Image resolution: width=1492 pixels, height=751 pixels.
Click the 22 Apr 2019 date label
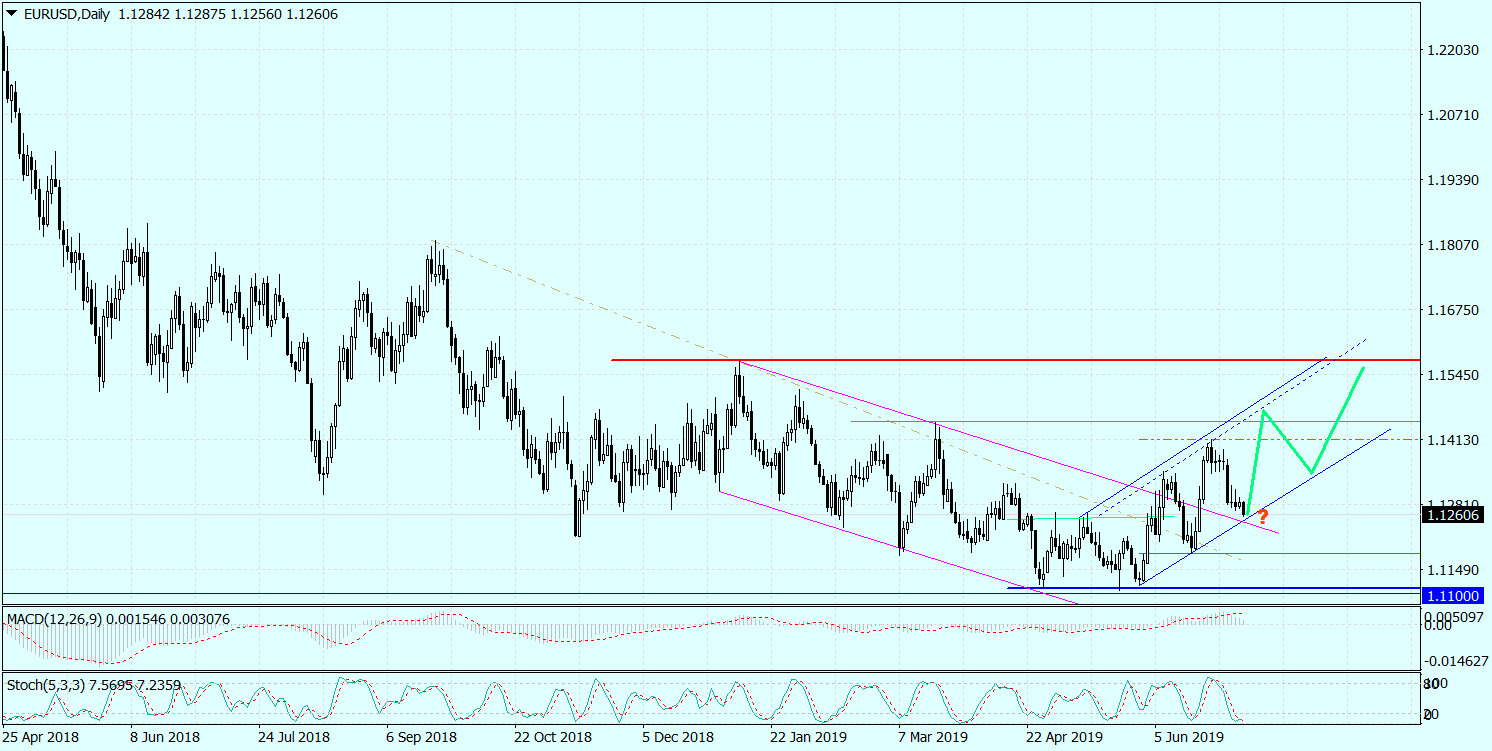point(1064,737)
